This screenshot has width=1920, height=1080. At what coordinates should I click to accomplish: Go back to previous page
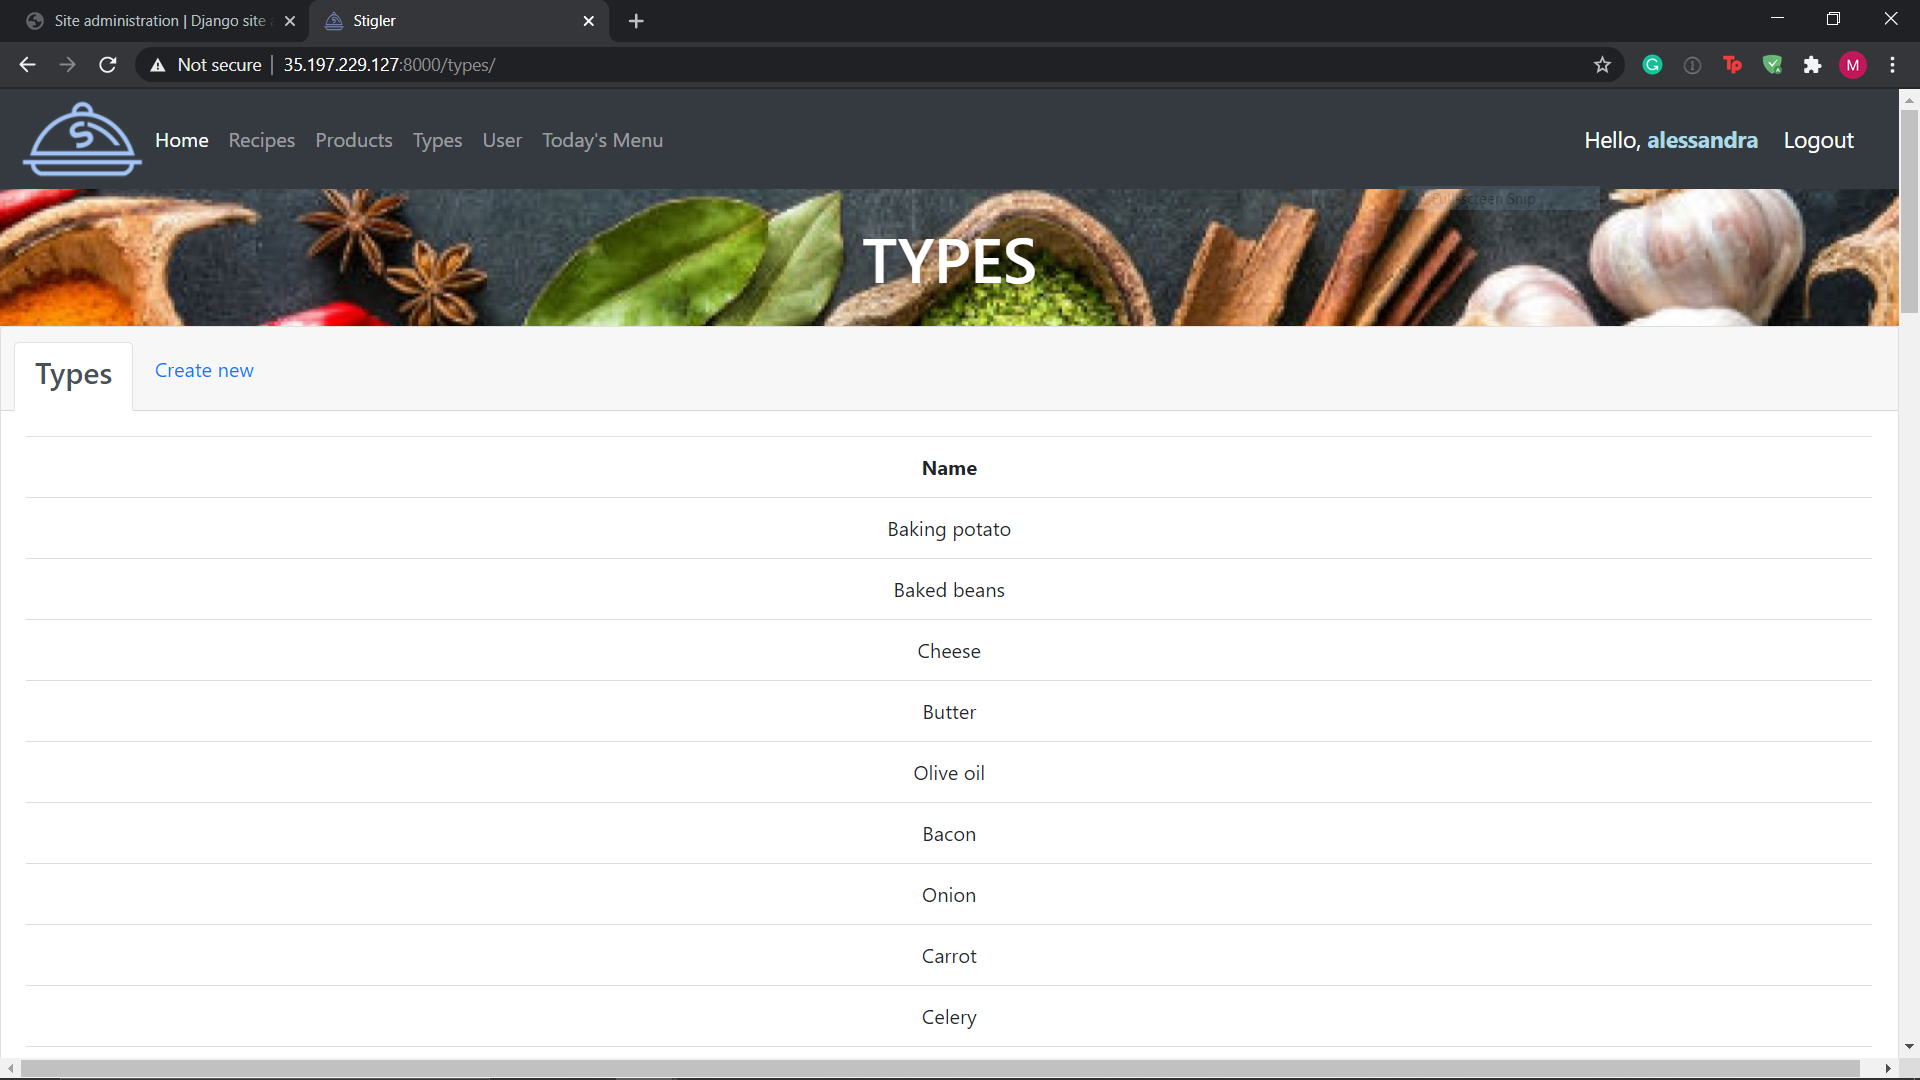coord(27,65)
